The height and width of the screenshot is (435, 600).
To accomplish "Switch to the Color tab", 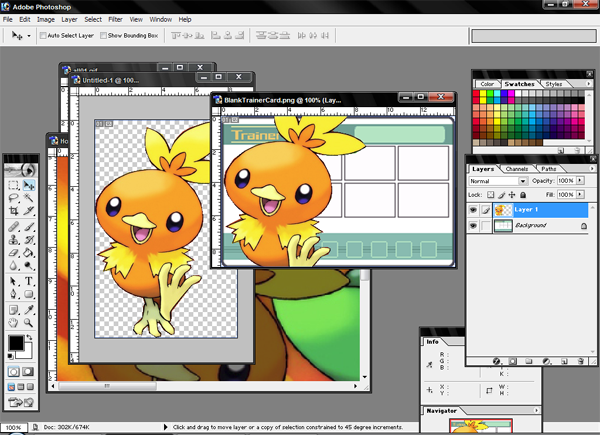I will (x=487, y=84).
